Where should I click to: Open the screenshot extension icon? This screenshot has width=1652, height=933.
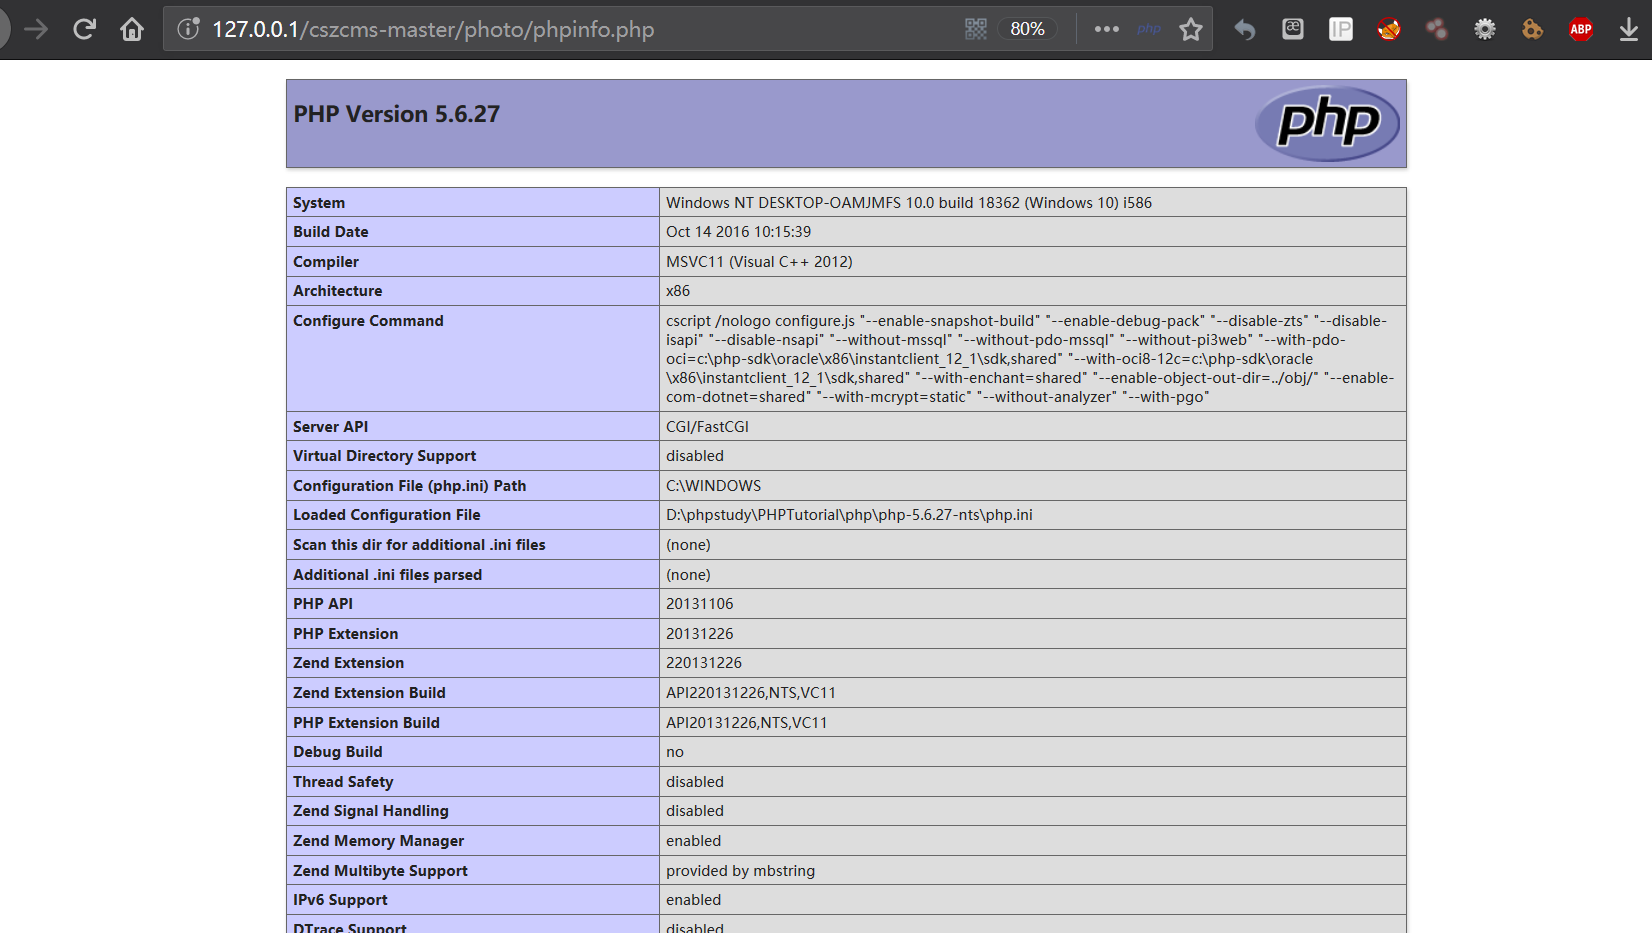point(1293,29)
